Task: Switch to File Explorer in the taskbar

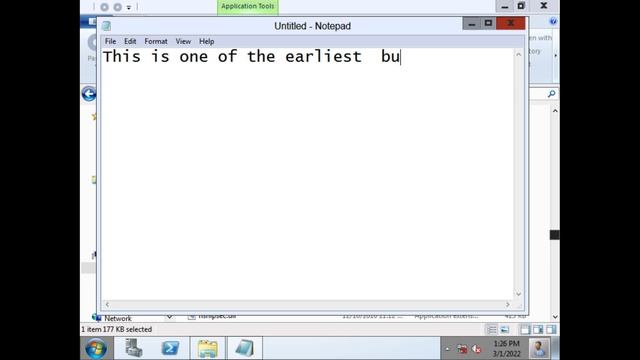Action: pyautogui.click(x=207, y=349)
